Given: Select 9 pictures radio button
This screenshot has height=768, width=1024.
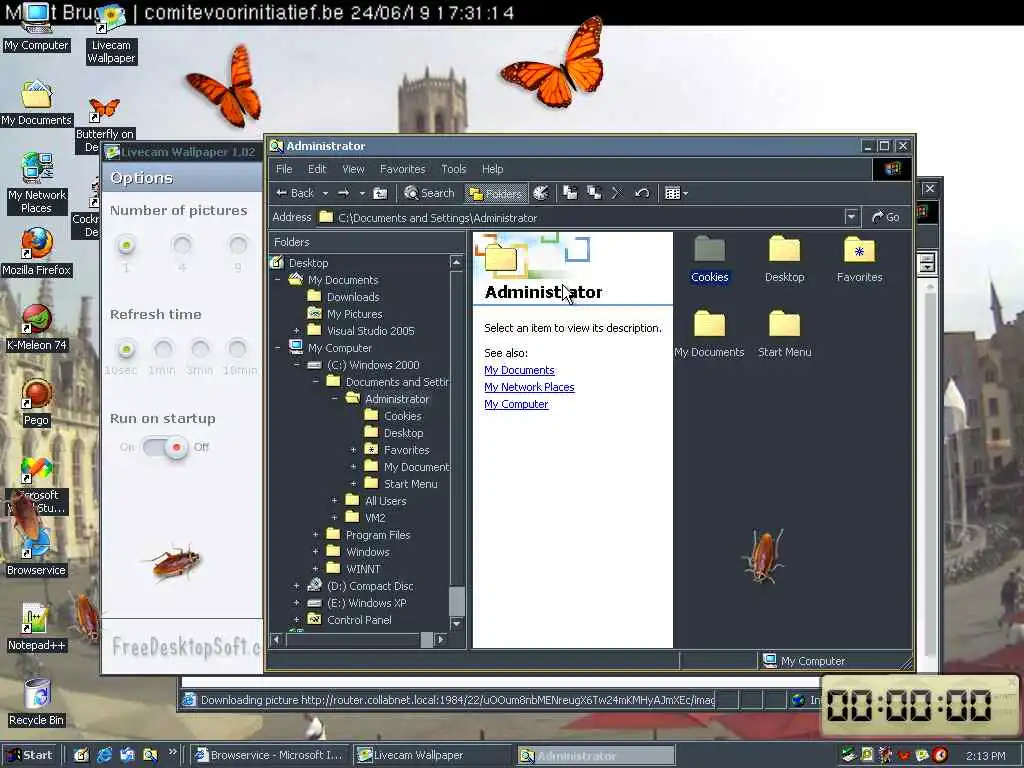Looking at the screenshot, I should click(238, 246).
